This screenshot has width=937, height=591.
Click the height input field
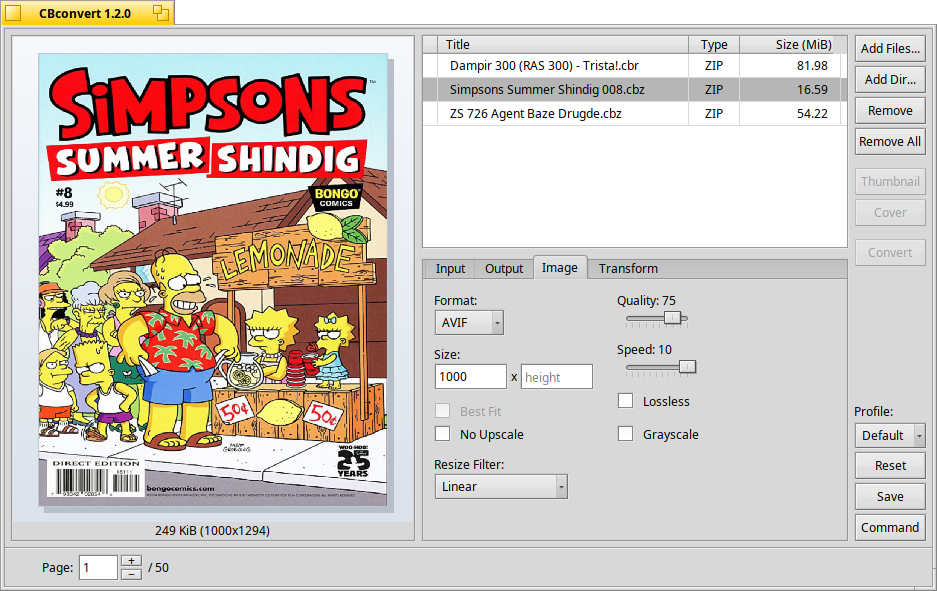point(556,376)
